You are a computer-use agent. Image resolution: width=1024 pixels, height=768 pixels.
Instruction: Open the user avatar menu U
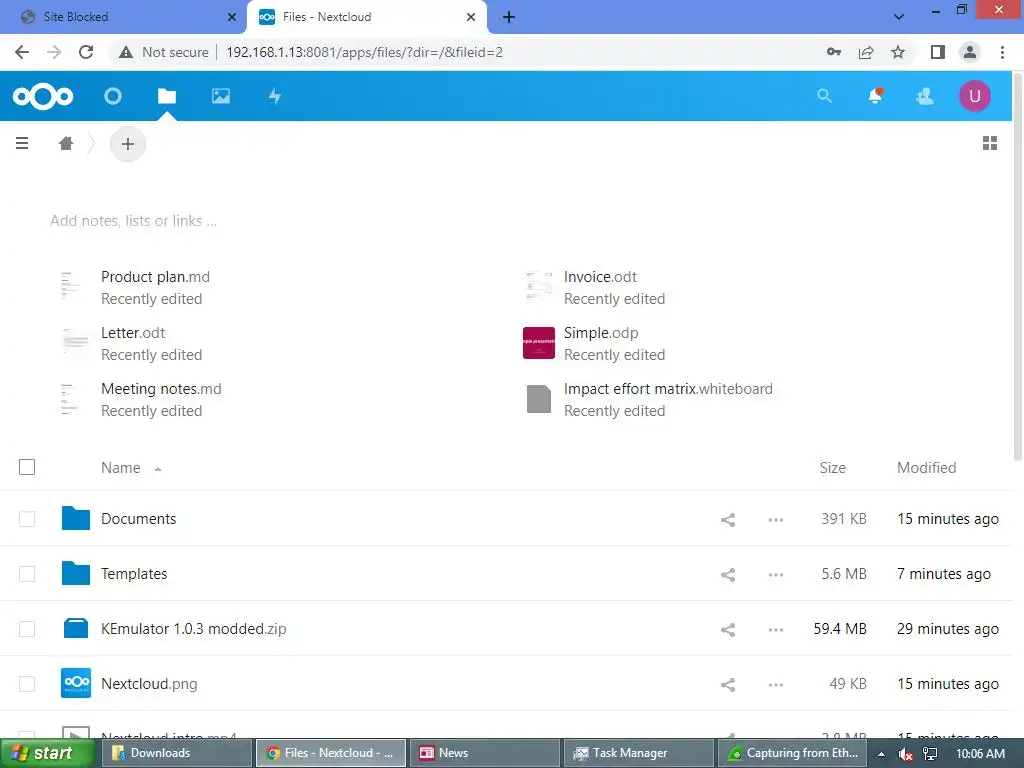click(975, 96)
